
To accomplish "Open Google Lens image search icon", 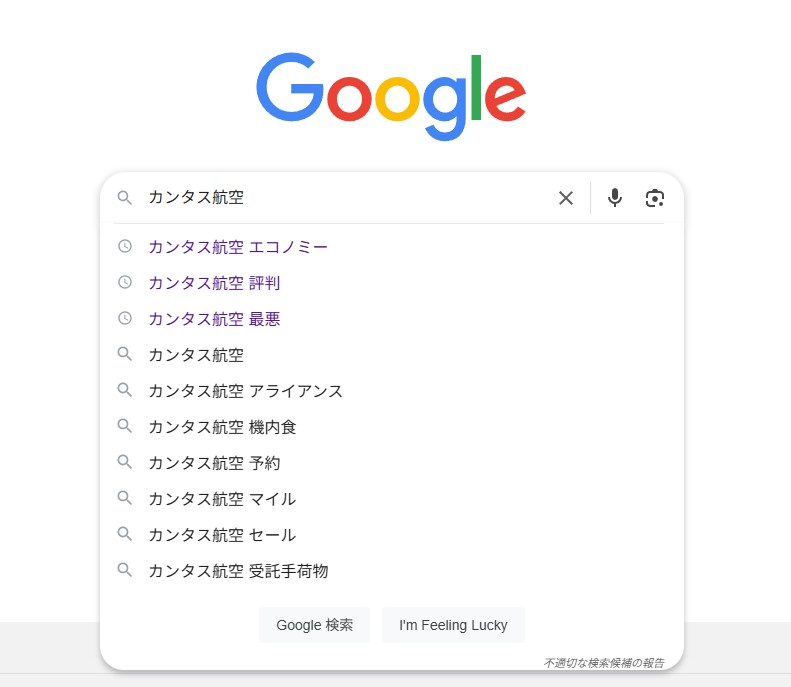I will [654, 198].
